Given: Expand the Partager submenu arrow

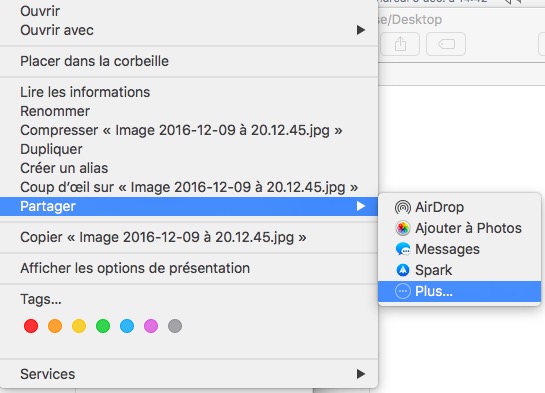Looking at the screenshot, I should tap(361, 206).
